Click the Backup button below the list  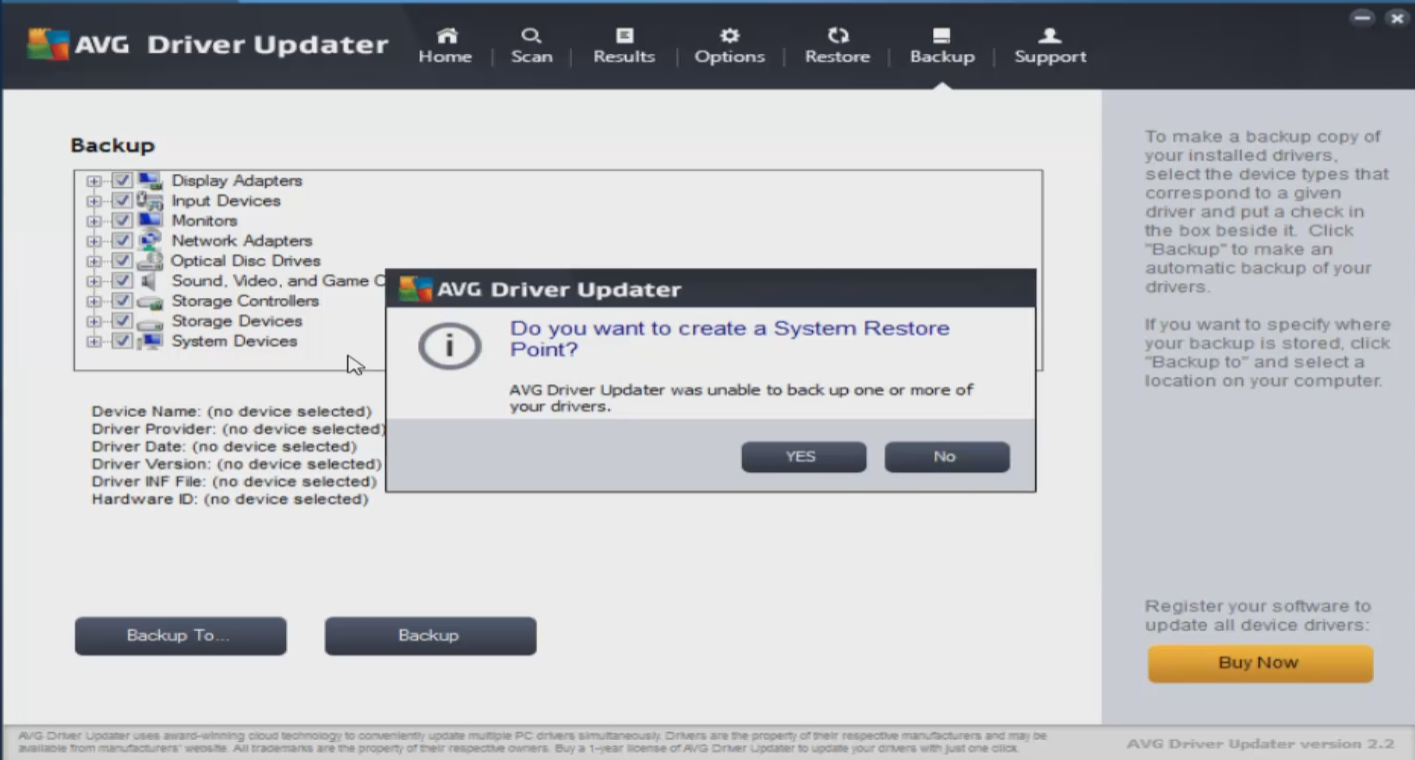430,636
